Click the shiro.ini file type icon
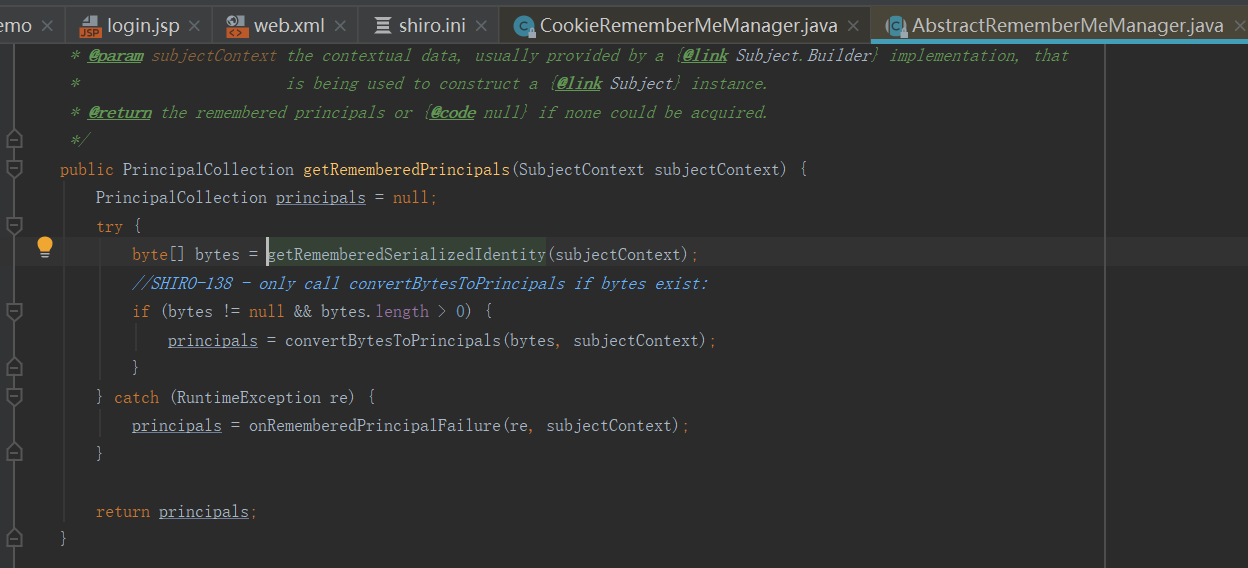 pyautogui.click(x=383, y=26)
